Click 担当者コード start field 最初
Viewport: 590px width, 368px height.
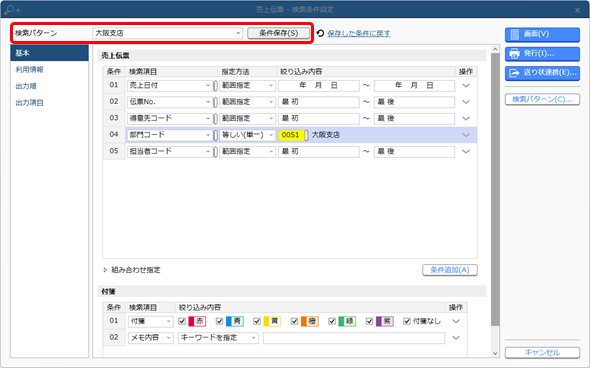pos(319,152)
